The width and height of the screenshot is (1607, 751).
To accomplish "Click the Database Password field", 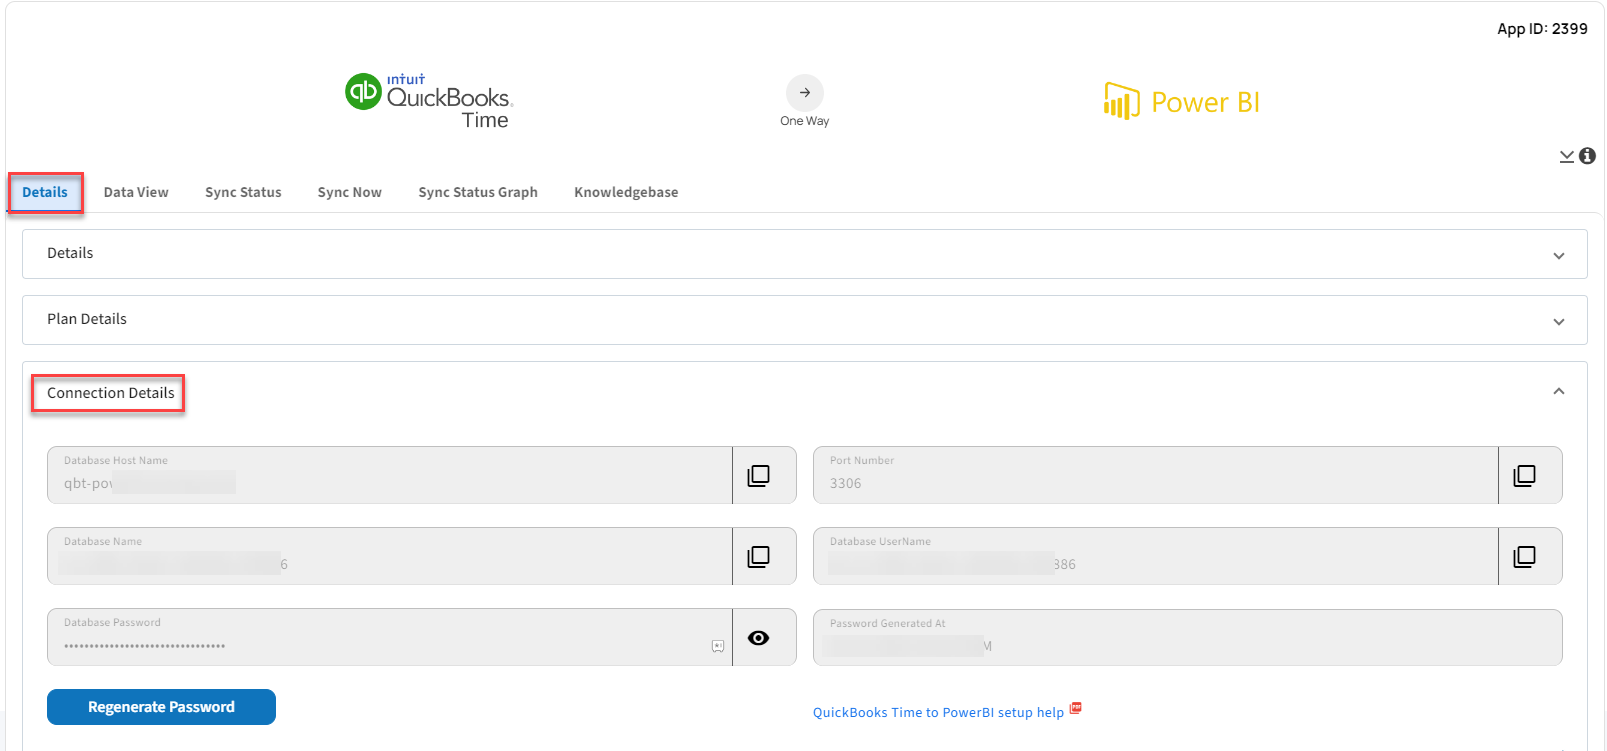I will point(390,637).
